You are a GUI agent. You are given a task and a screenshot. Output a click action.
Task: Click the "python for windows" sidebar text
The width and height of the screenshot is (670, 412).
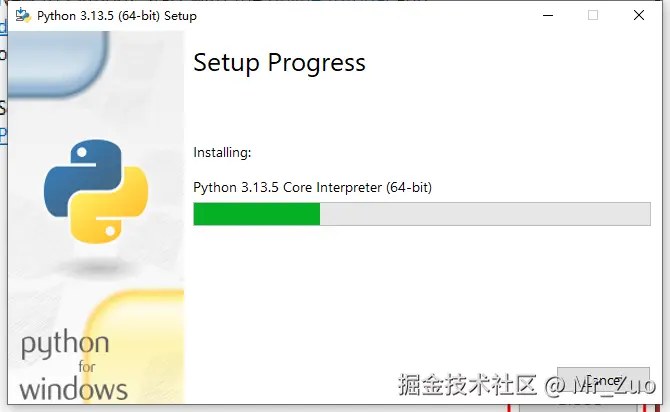[x=73, y=366]
